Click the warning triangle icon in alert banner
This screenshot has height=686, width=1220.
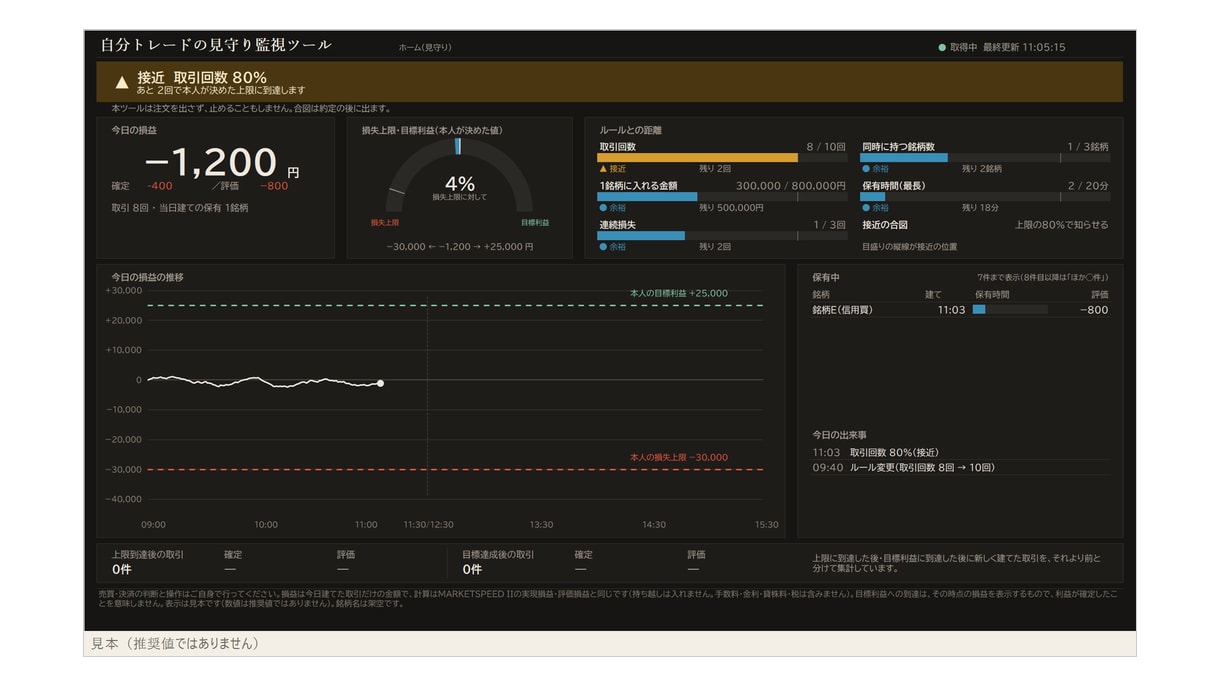pyautogui.click(x=122, y=82)
